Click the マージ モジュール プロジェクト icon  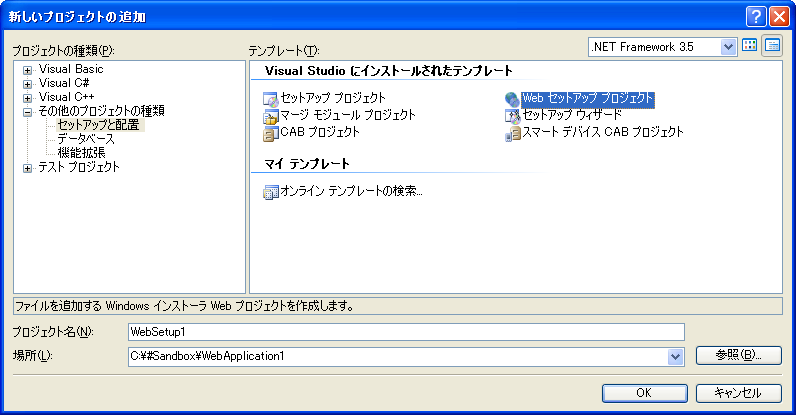tap(270, 117)
